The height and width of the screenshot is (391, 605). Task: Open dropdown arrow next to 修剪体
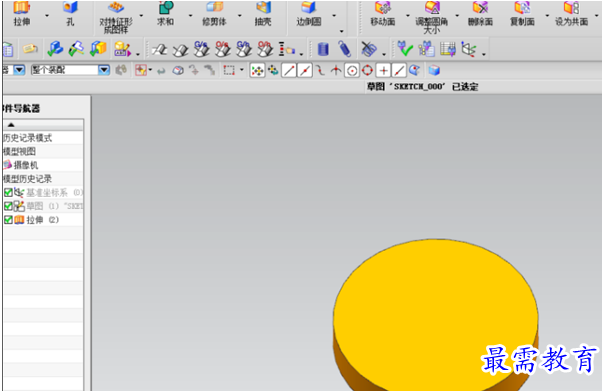pos(240,16)
